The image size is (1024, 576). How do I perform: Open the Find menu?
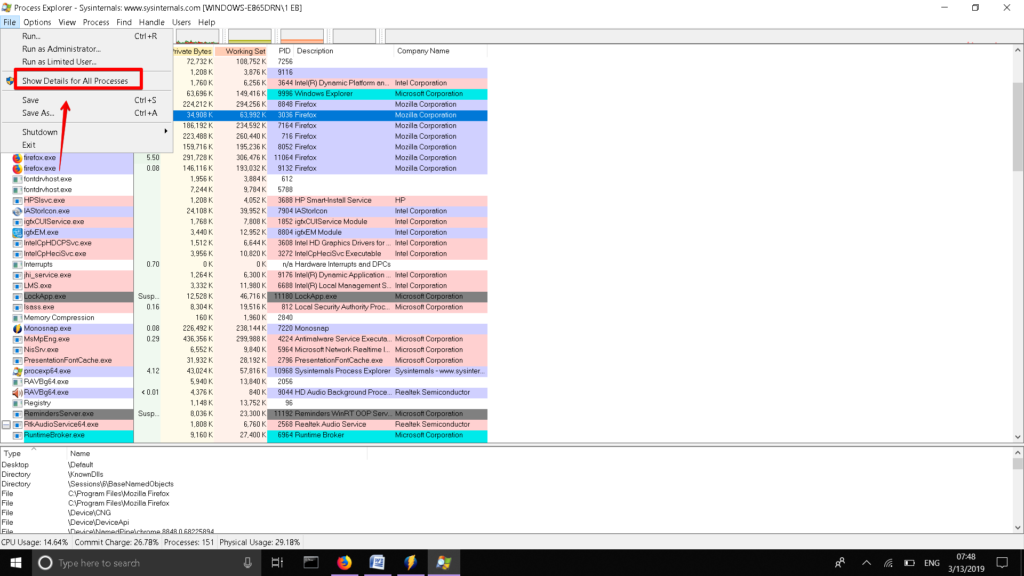pos(123,22)
